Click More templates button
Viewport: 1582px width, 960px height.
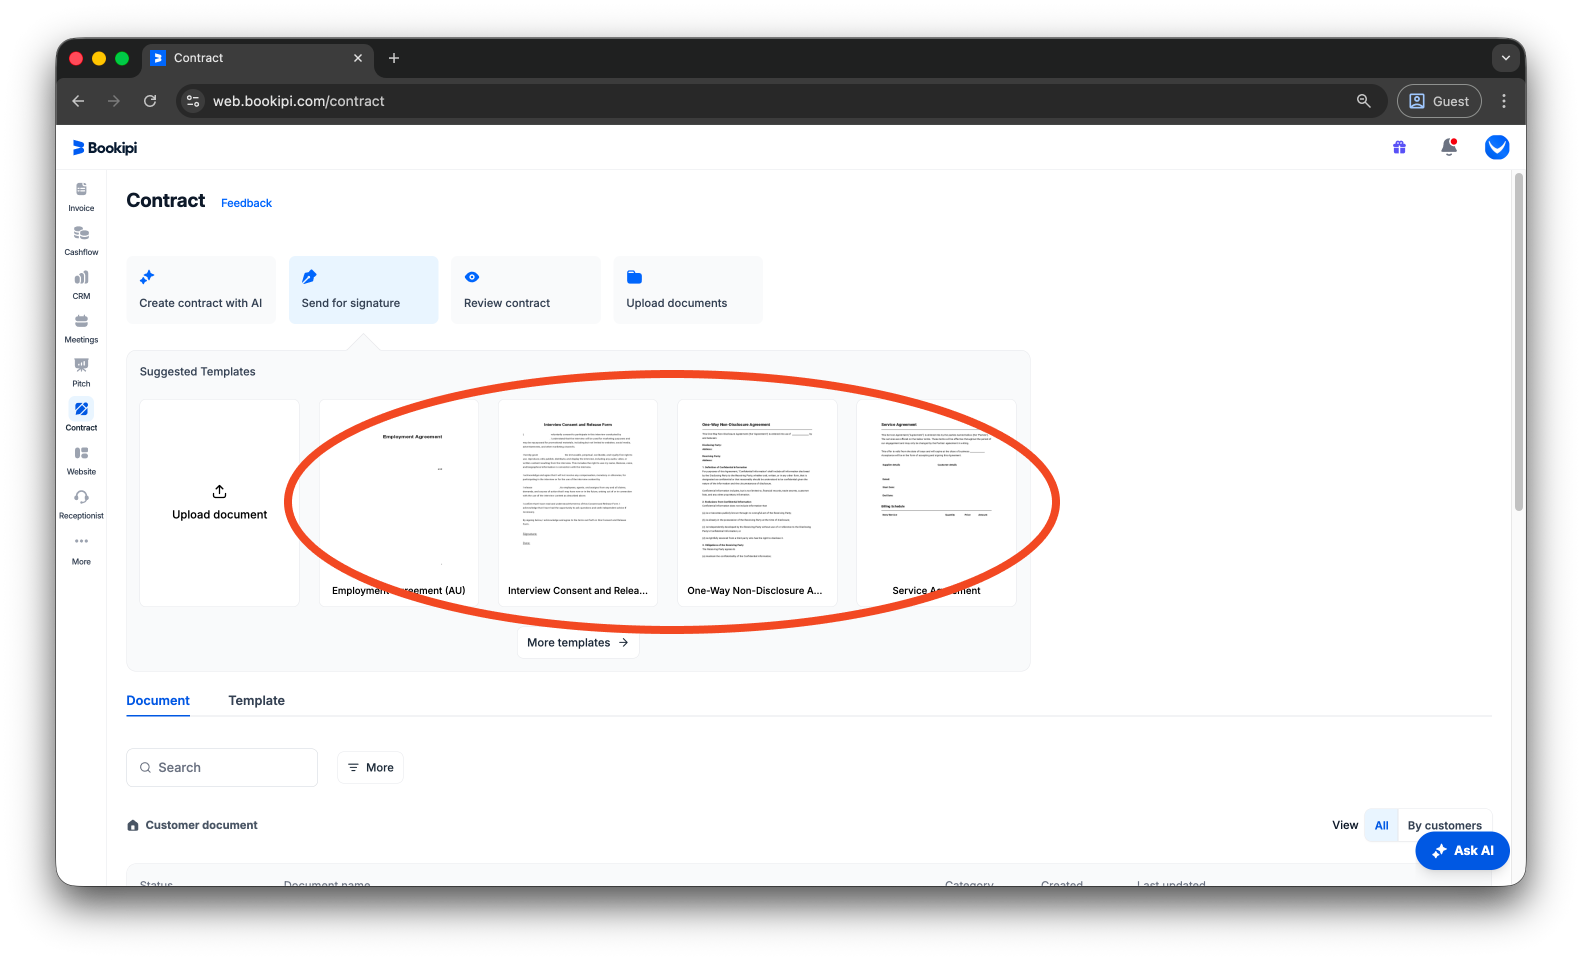[578, 643]
